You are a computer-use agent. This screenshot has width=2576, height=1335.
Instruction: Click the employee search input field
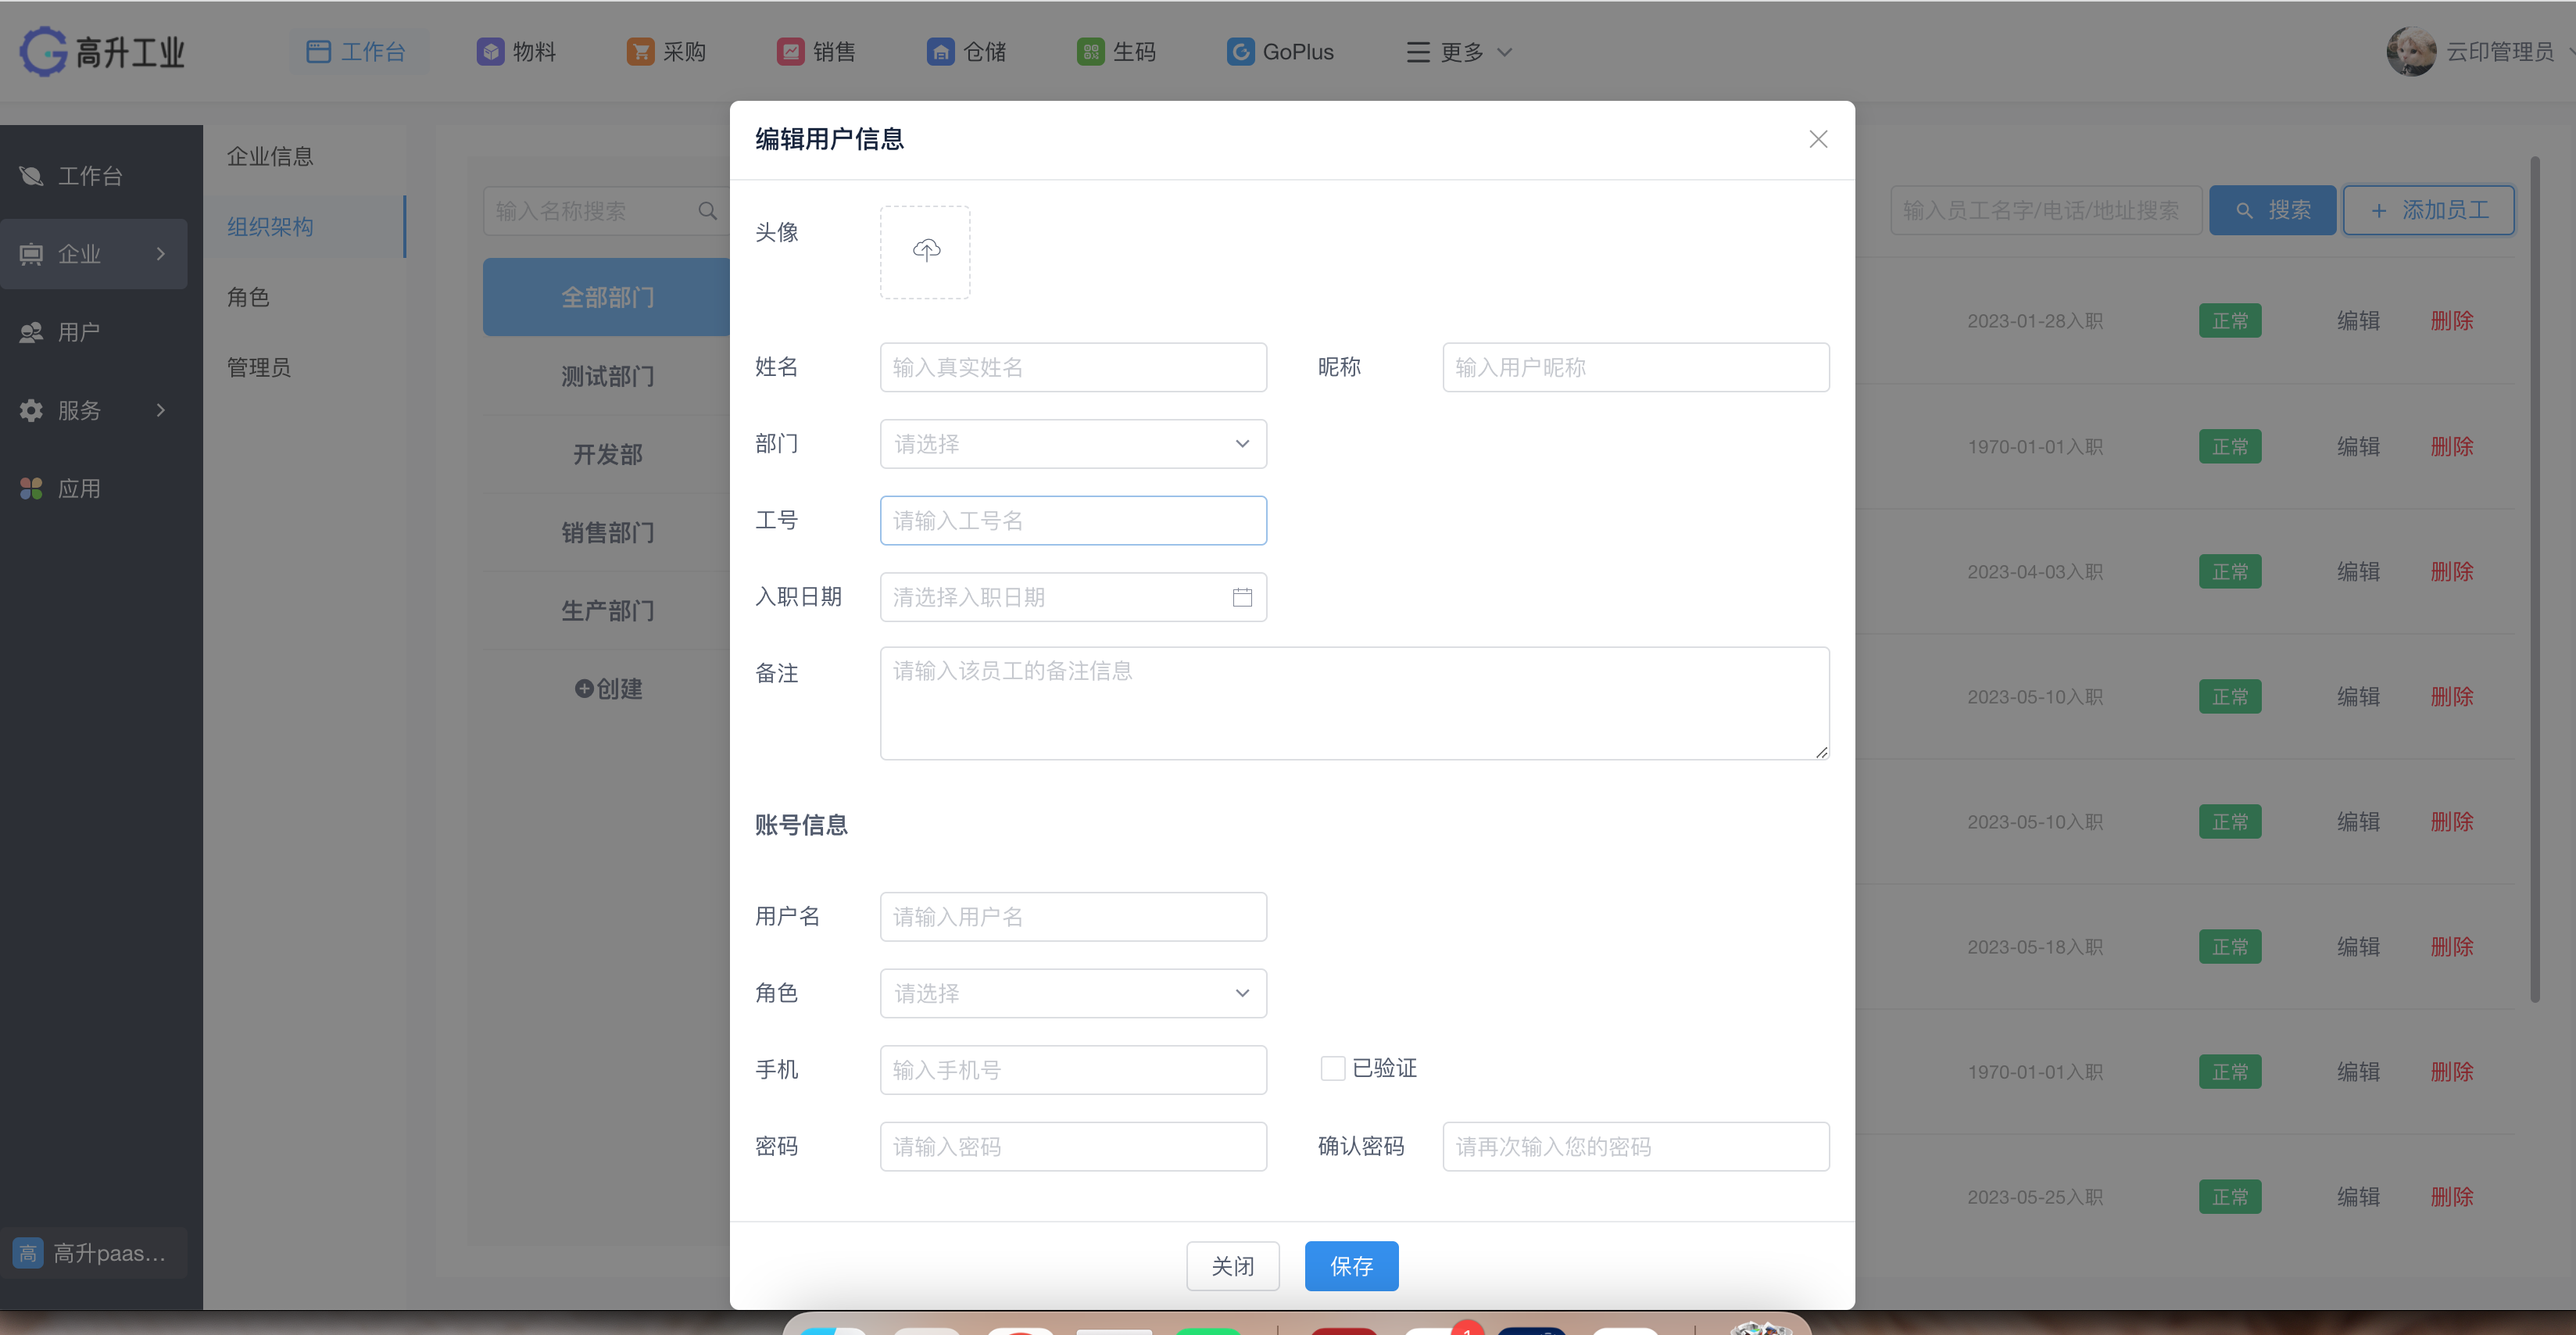pos(2046,210)
